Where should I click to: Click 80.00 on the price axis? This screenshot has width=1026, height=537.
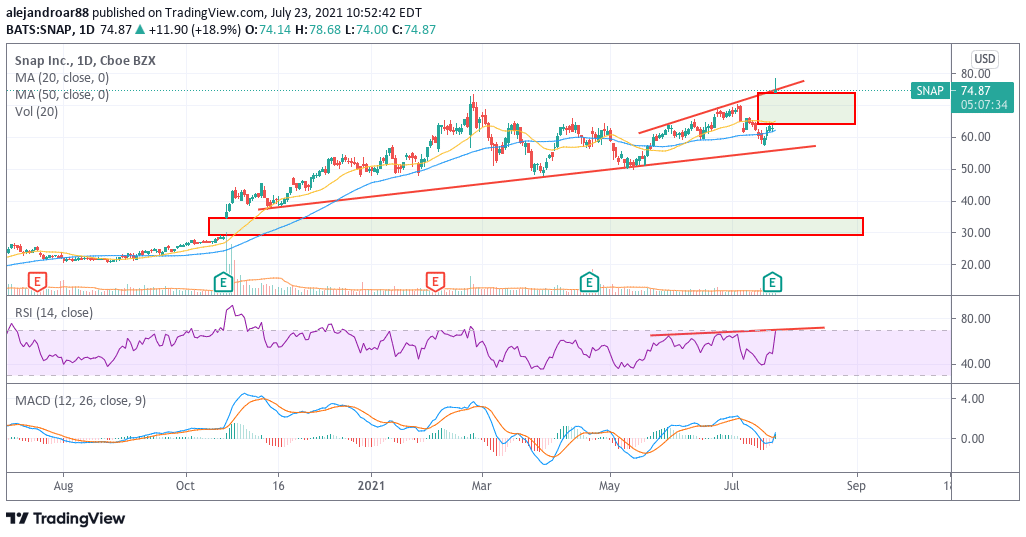[x=975, y=74]
